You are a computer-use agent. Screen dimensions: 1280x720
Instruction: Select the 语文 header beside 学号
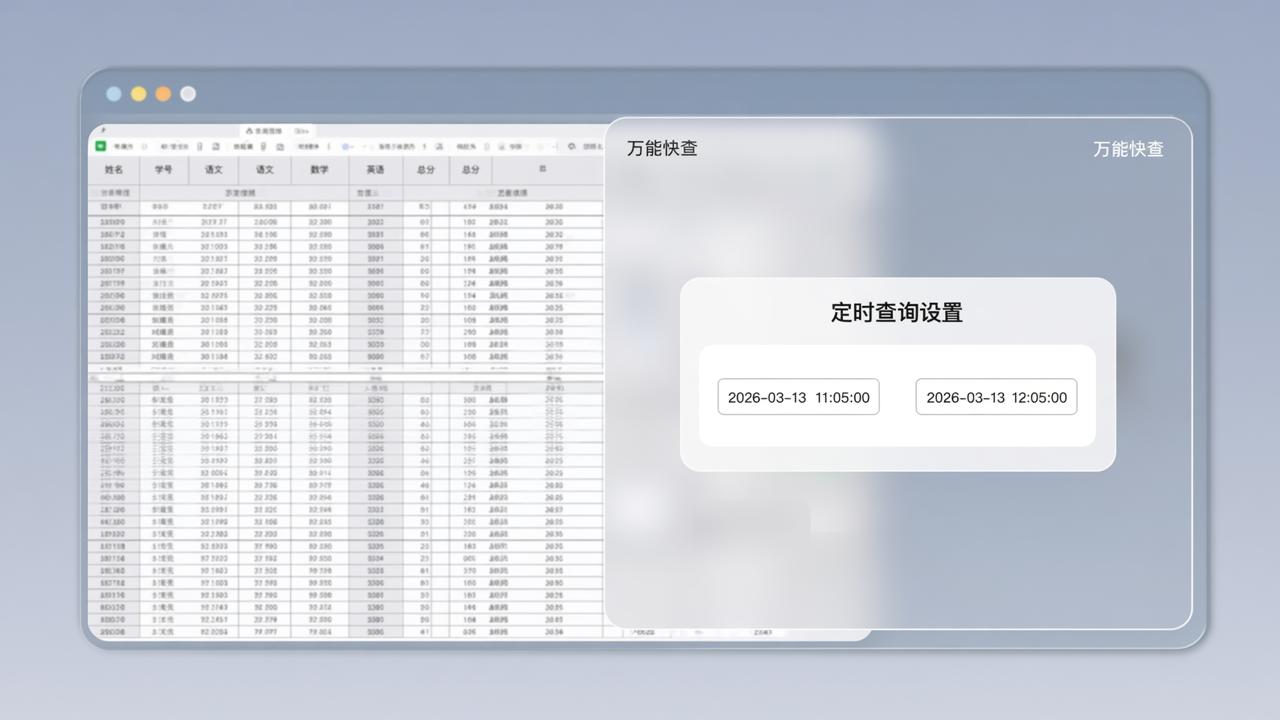213,170
